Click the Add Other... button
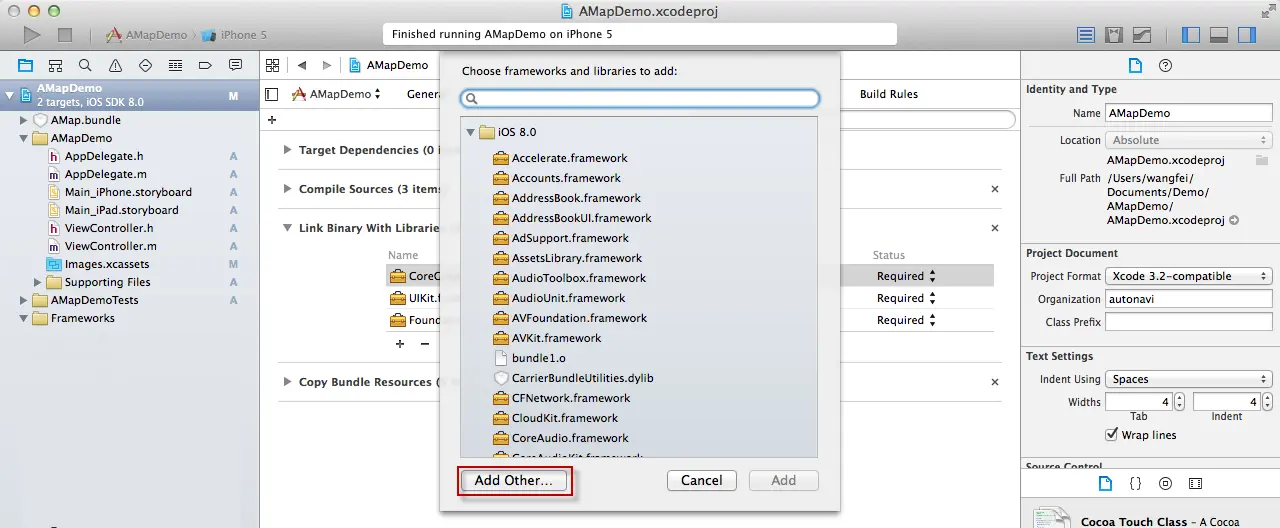Screen dimensions: 1280x528 coord(513,480)
